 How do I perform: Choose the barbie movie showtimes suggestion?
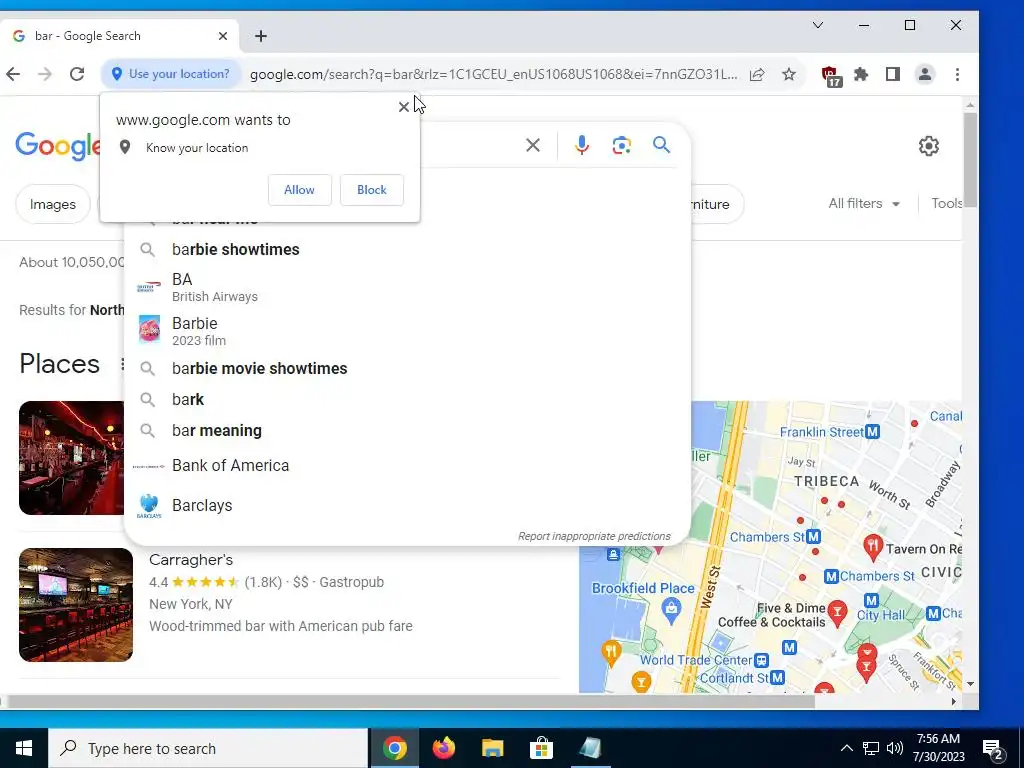click(x=407, y=368)
